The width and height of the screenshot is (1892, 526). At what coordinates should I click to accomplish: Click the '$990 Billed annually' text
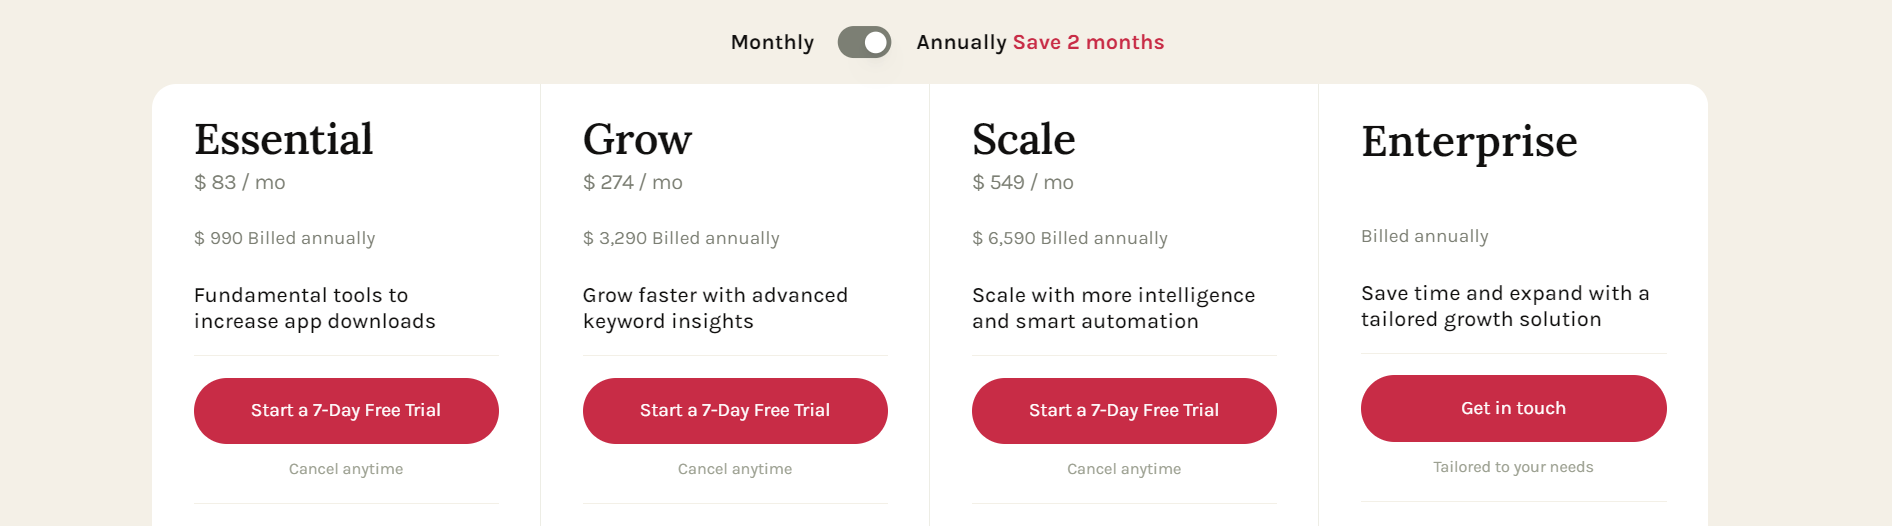tap(285, 238)
